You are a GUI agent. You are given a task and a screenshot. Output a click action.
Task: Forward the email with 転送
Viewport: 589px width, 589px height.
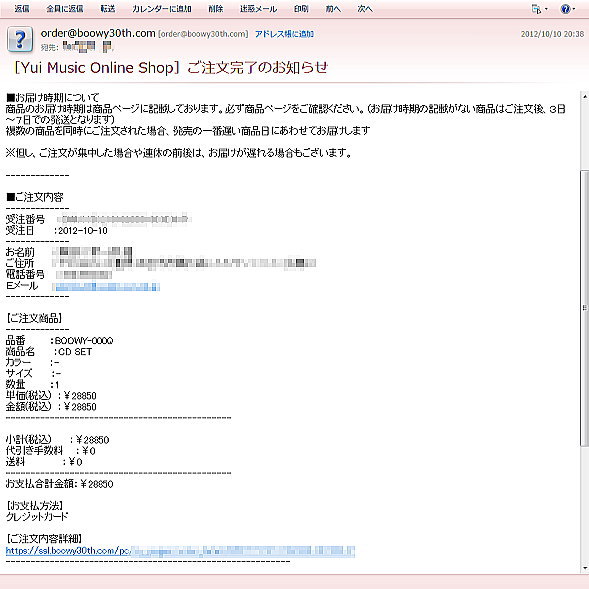pos(107,9)
